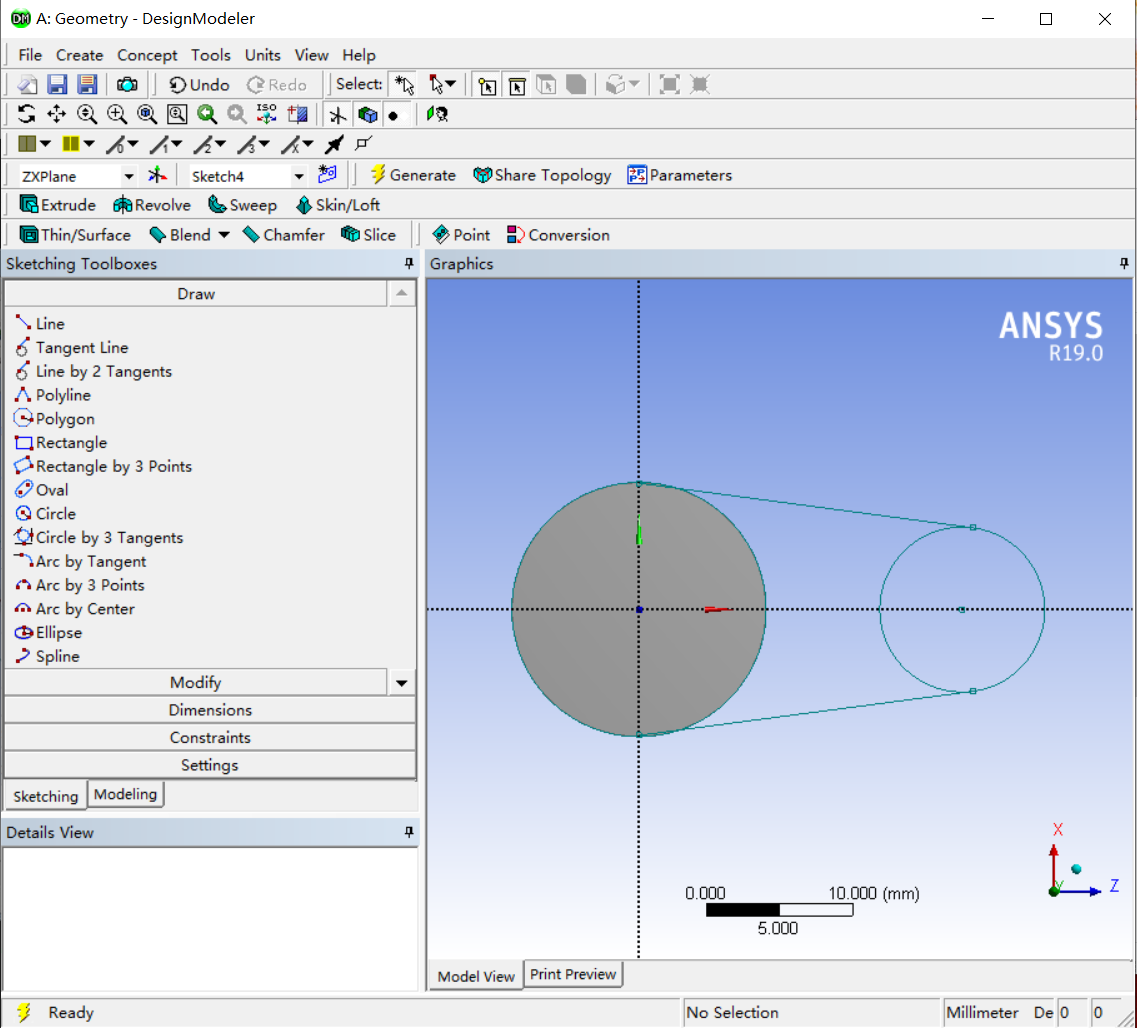Open the Sketch4 sketch dropdown
Viewport: 1137px width, 1028px height.
[299, 176]
